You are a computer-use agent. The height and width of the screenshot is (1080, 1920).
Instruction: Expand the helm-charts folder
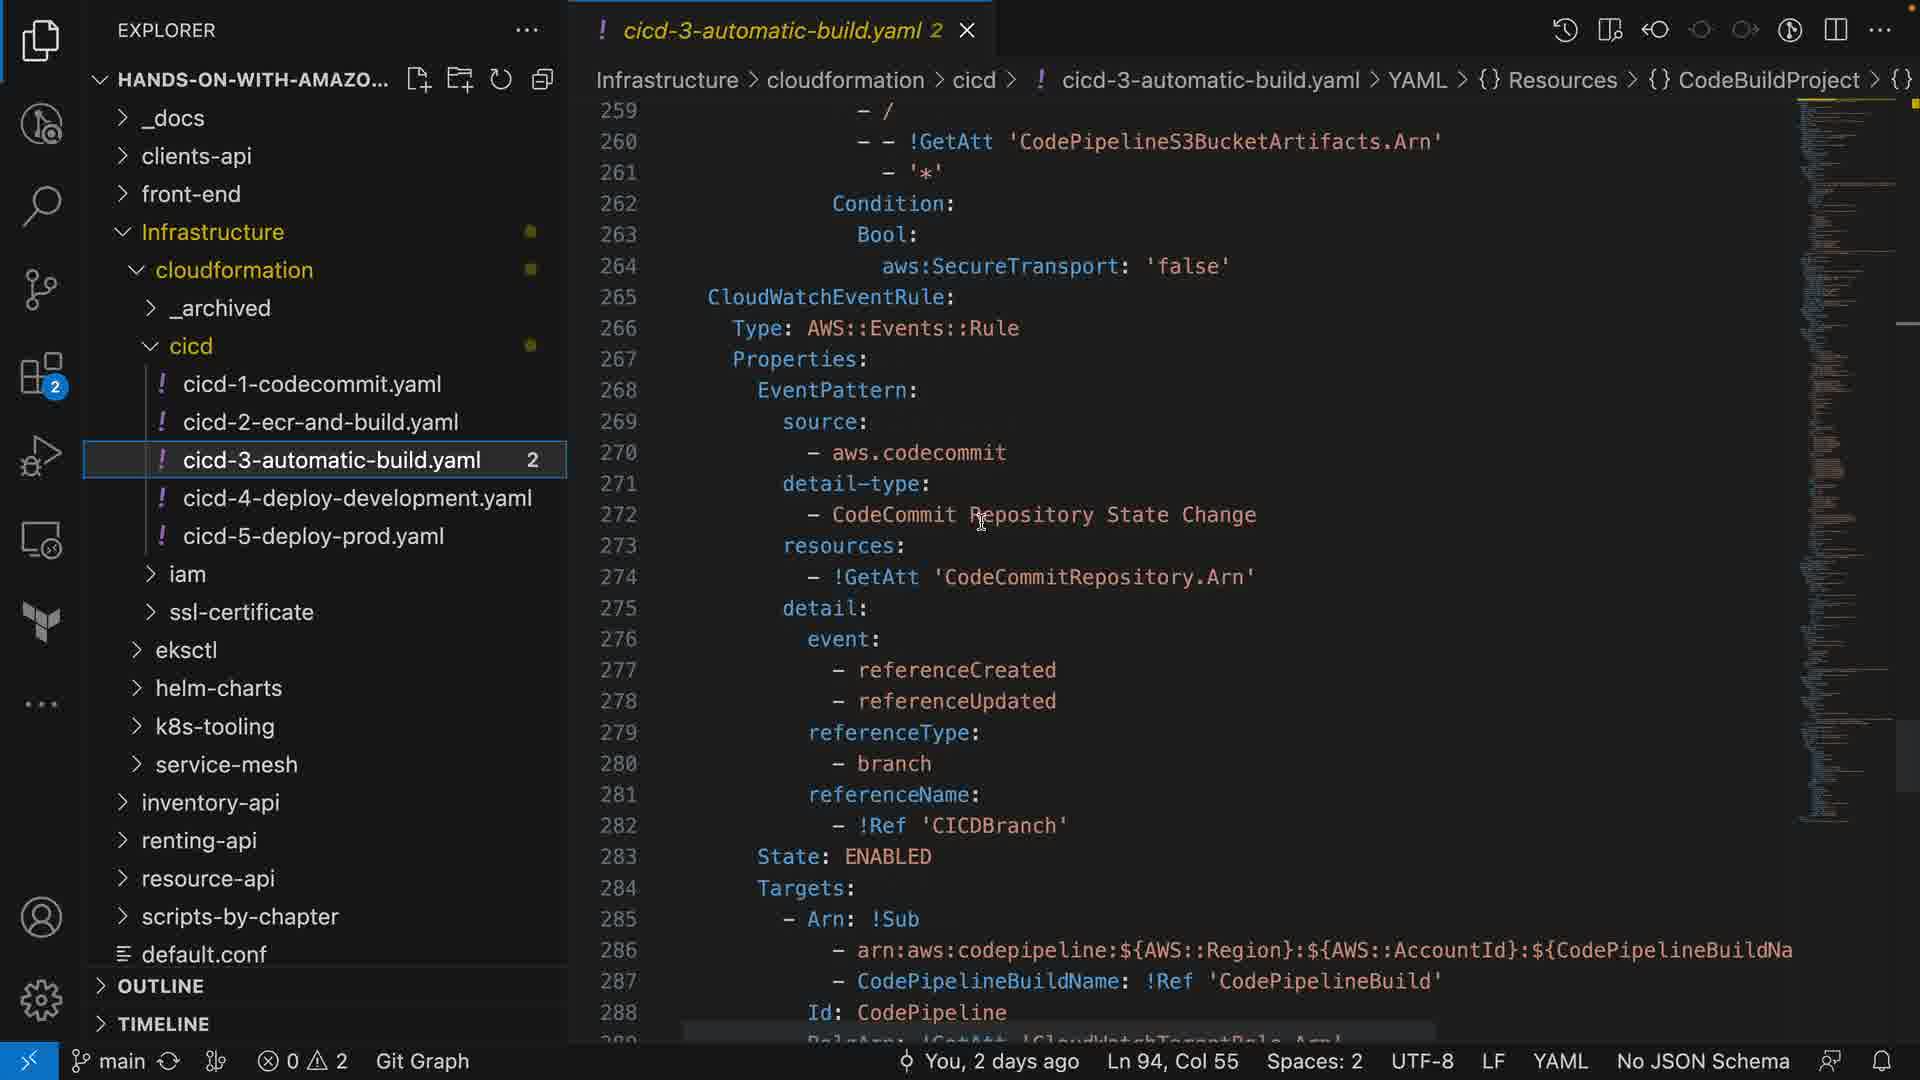[218, 688]
